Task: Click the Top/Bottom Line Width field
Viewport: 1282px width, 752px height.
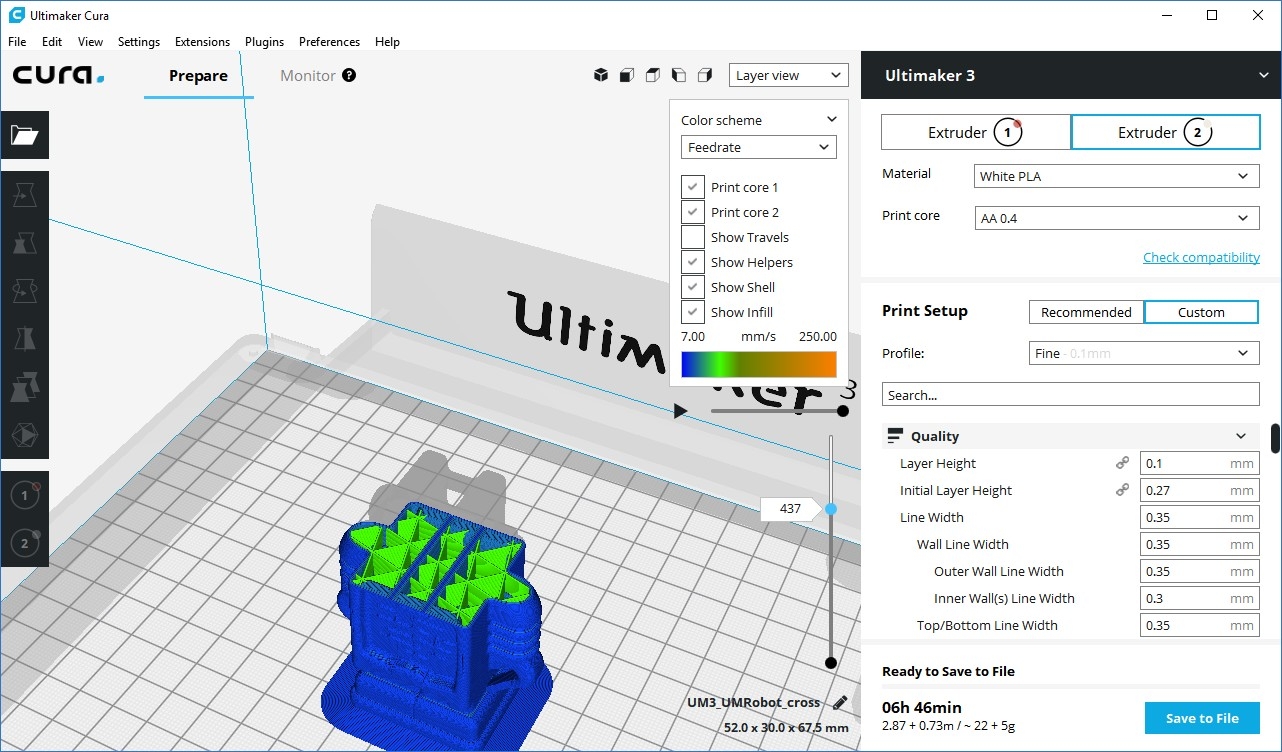Action: pos(1198,625)
